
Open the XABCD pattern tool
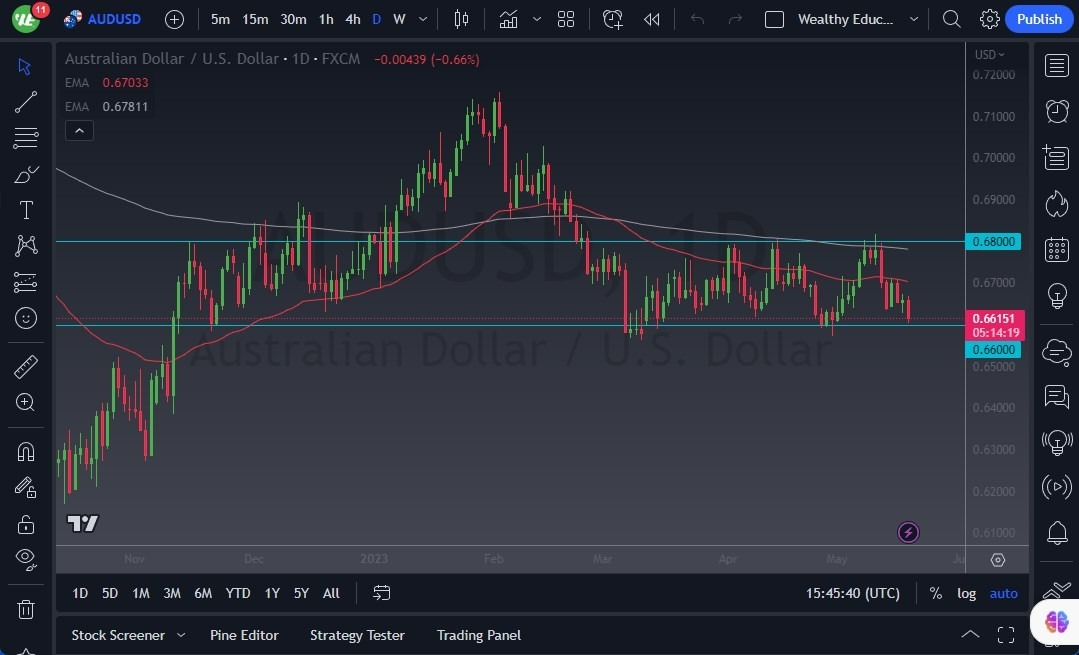point(26,245)
